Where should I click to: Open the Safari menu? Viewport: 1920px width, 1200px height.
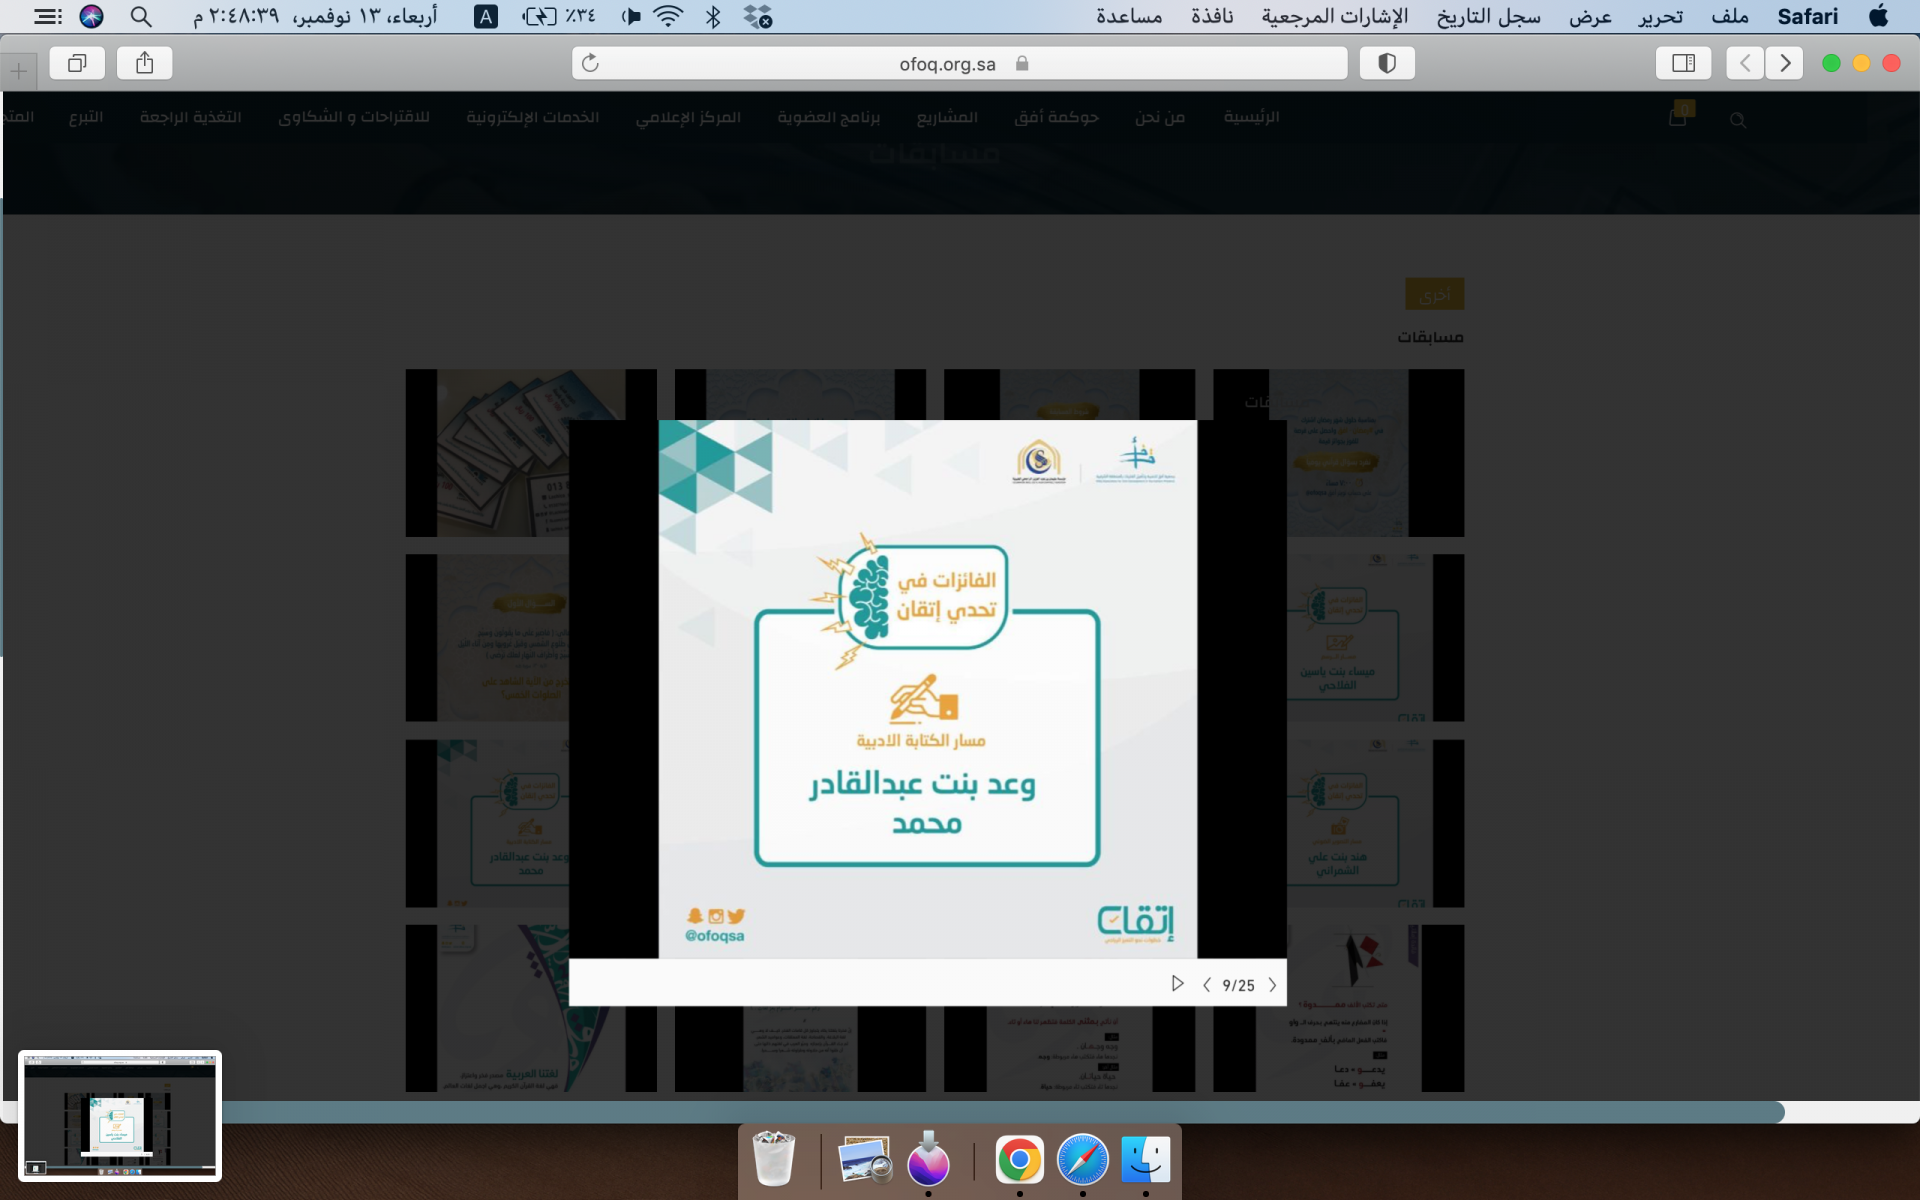tap(1808, 16)
